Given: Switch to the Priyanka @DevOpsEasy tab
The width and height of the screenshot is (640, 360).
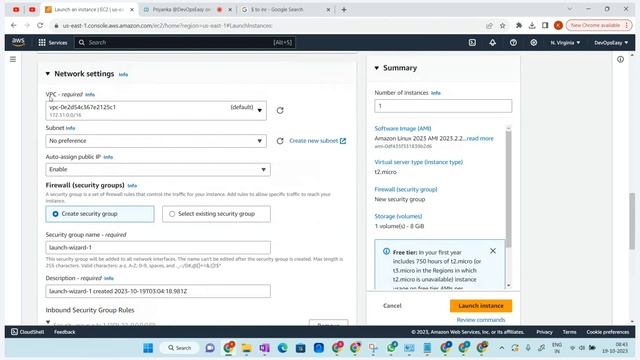Looking at the screenshot, I should click(x=182, y=9).
